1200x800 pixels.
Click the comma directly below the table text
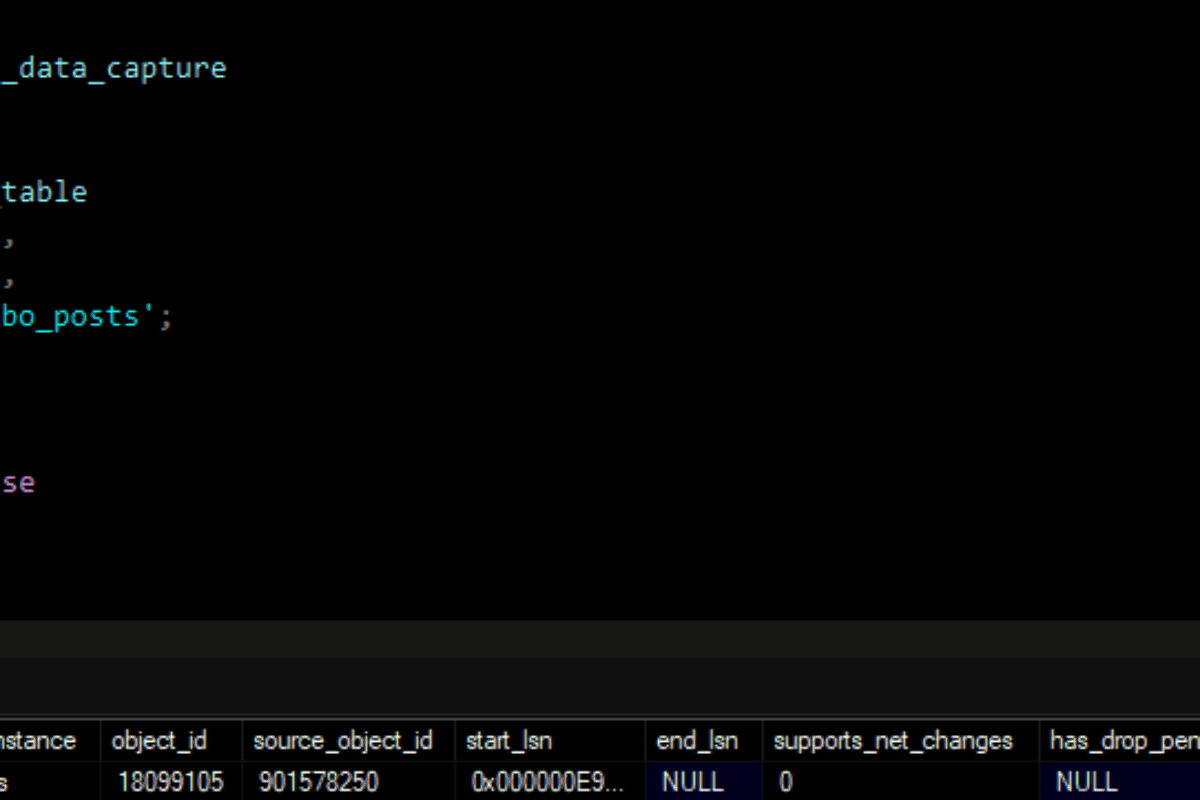point(8,240)
